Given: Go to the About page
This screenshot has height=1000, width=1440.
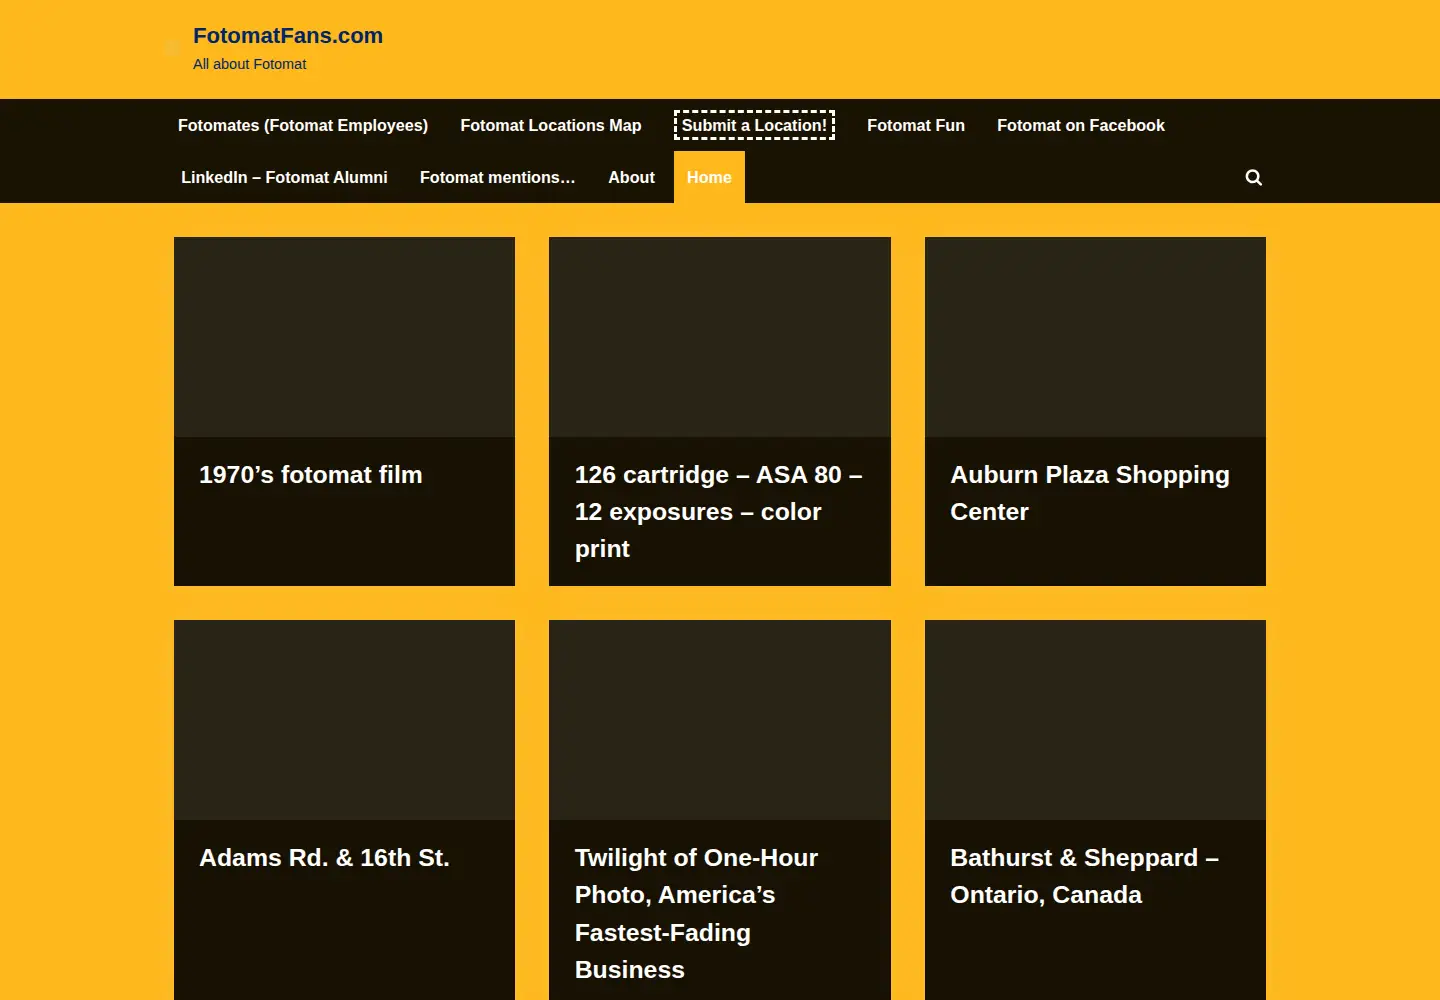Looking at the screenshot, I should pos(631,177).
